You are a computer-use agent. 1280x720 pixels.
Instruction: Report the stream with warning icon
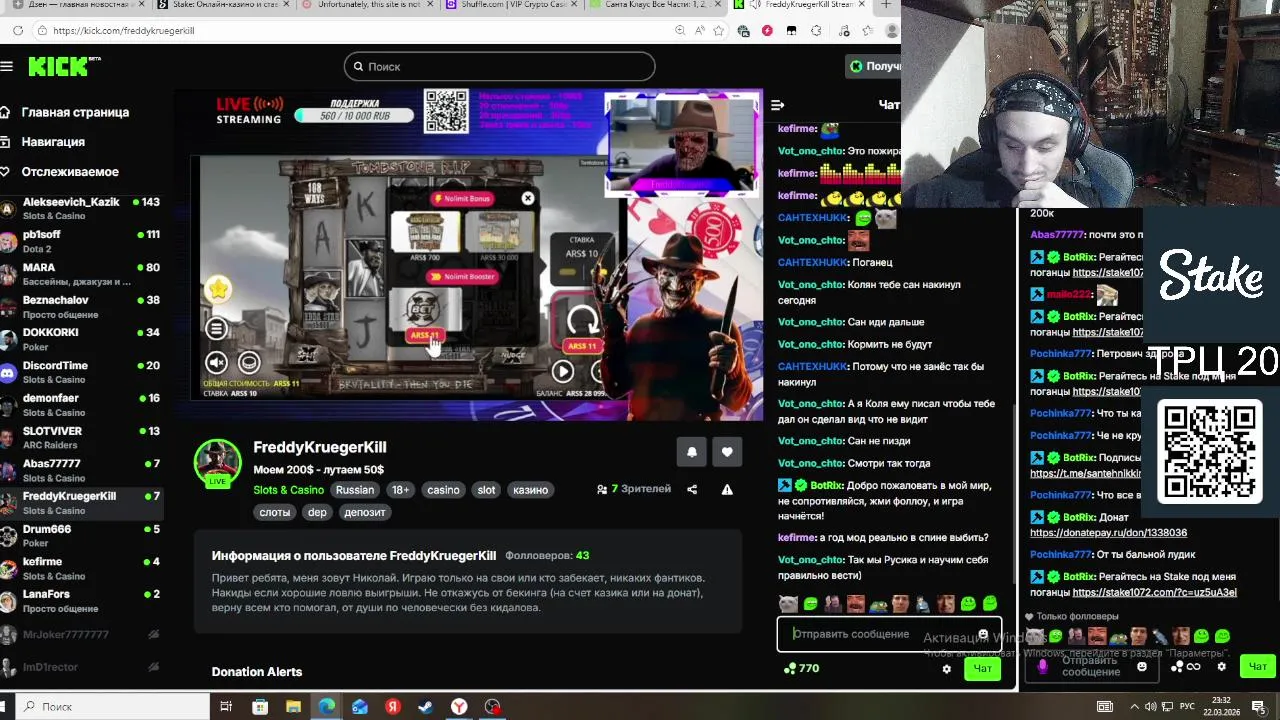point(727,489)
